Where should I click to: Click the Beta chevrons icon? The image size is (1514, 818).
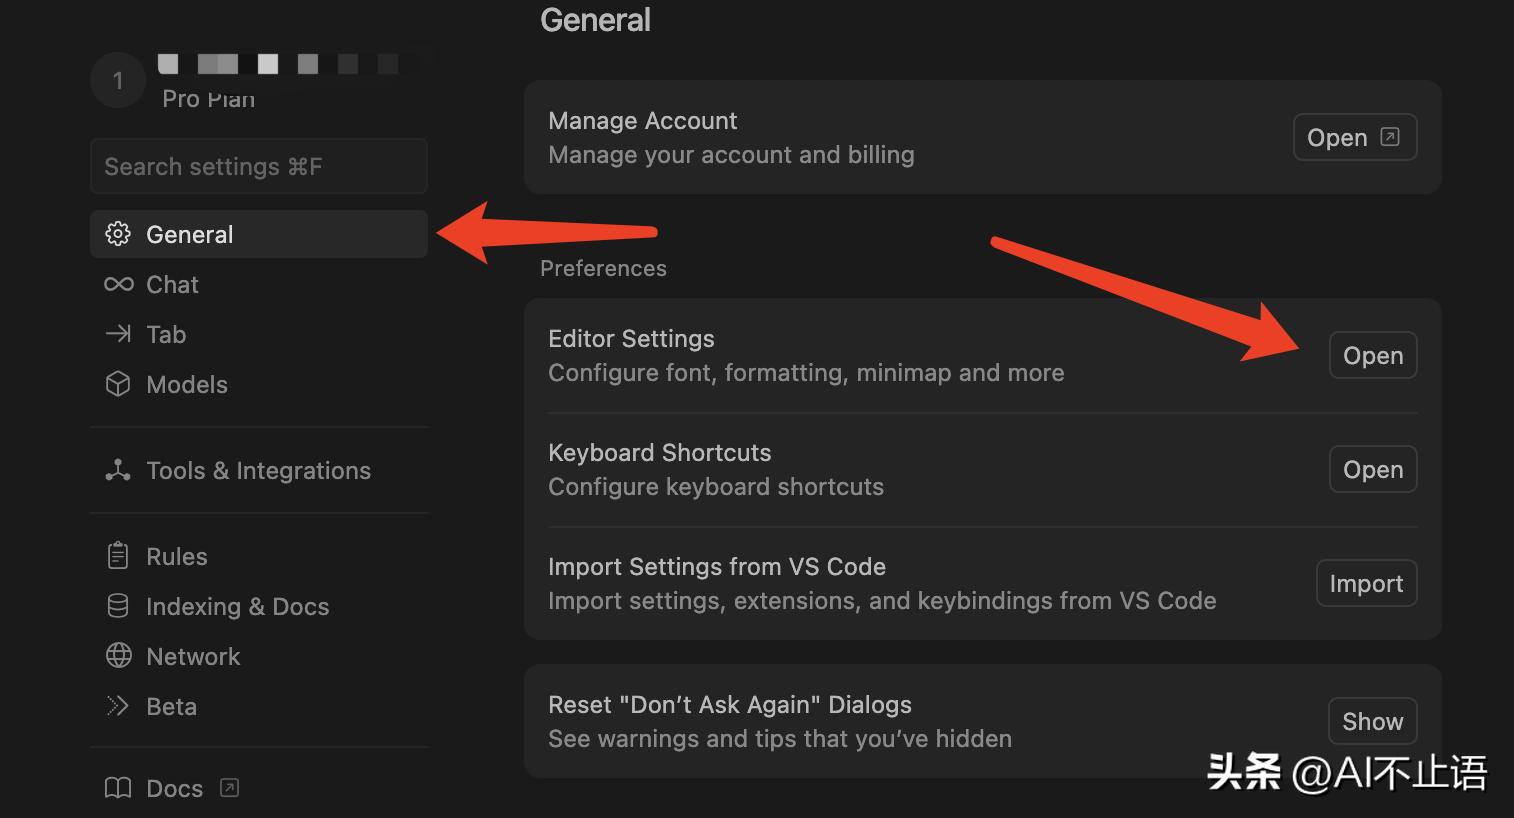tap(118, 706)
